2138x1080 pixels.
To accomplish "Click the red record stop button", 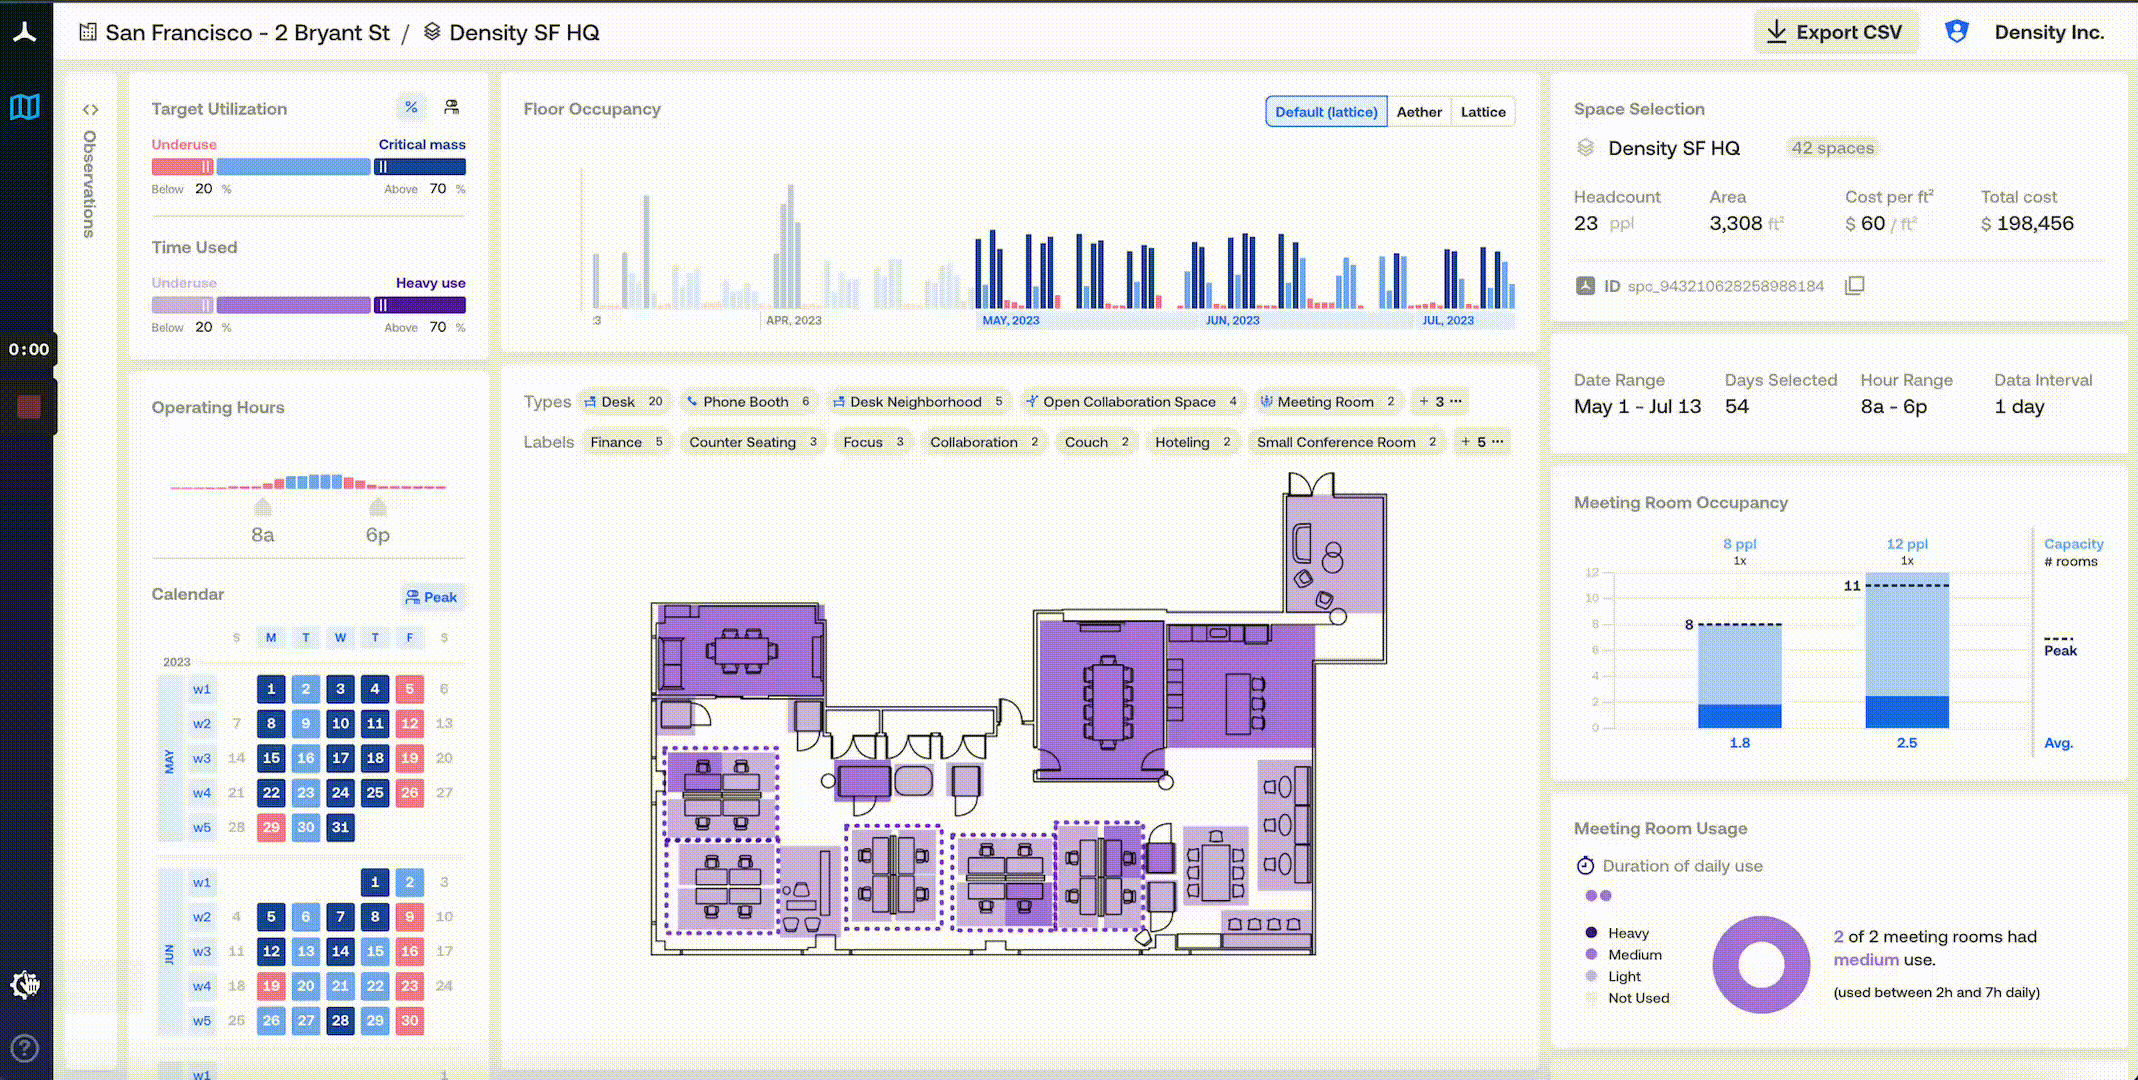I will (29, 406).
